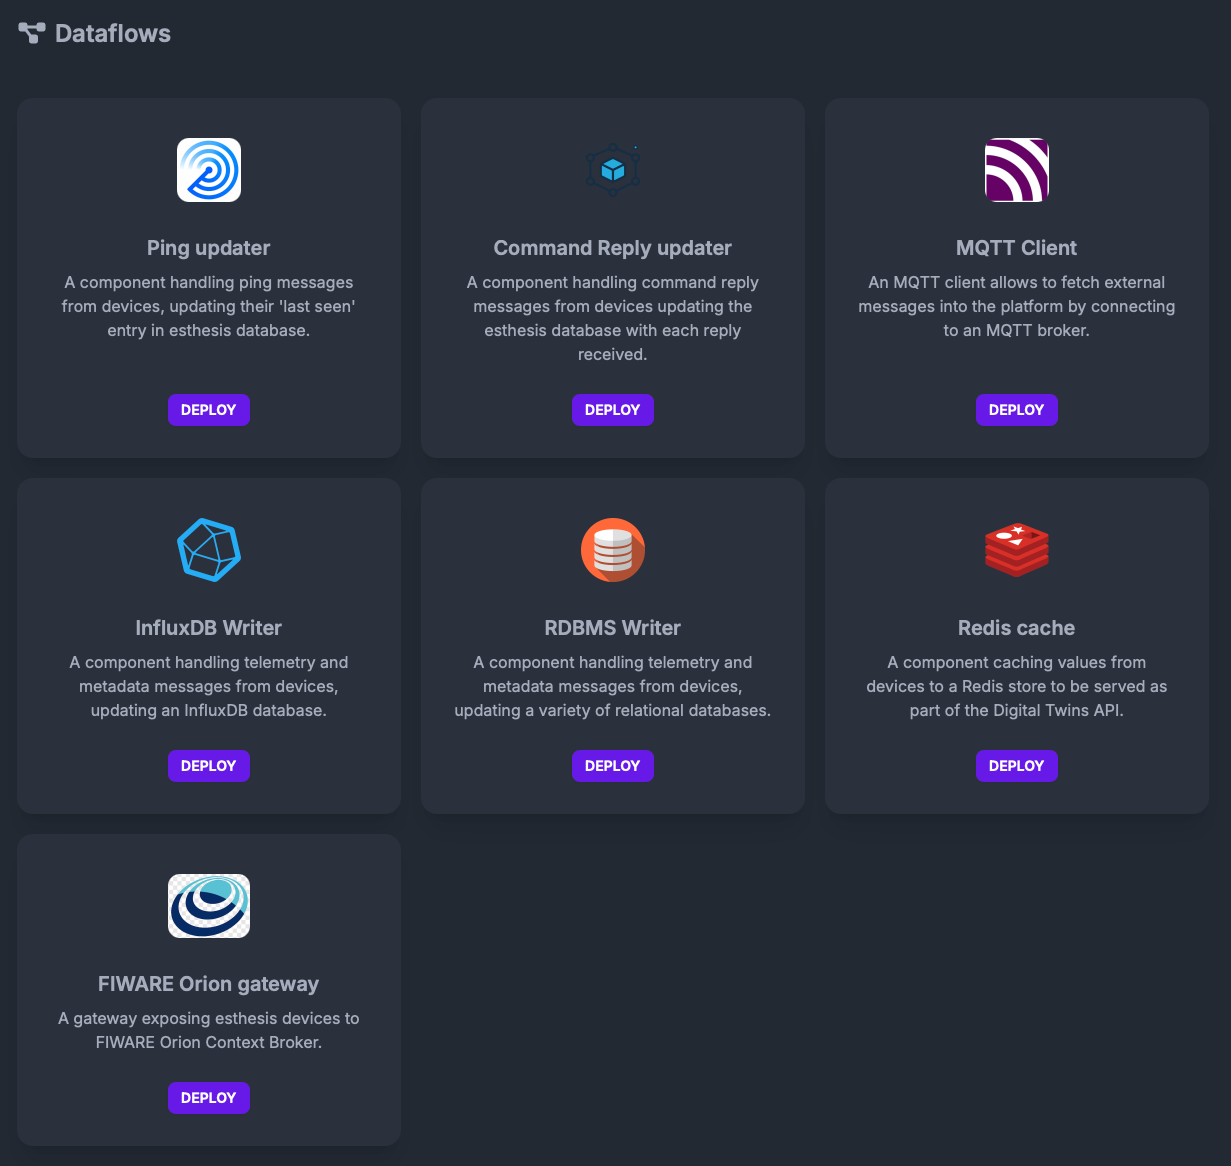The height and width of the screenshot is (1166, 1231).
Task: Click the Command Reply updater cube icon
Action: click(x=613, y=170)
